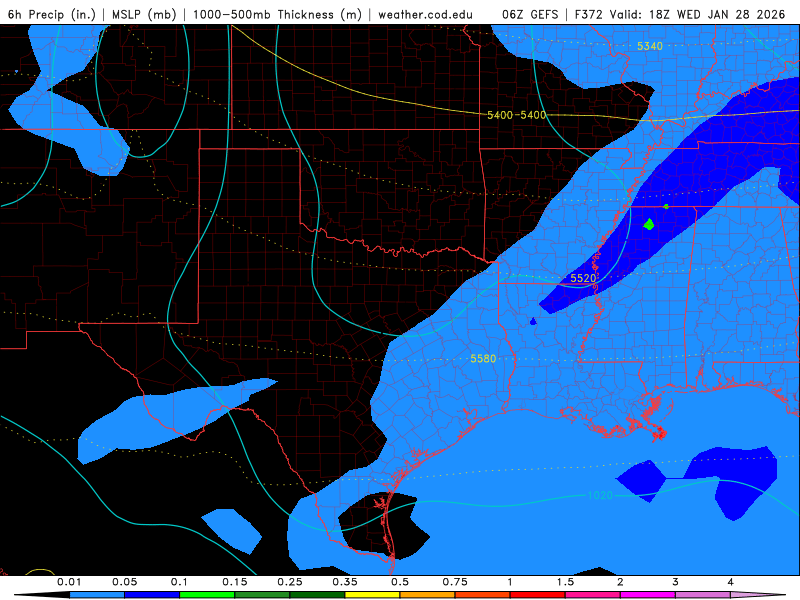
Task: Click the 0.75 legend value
Action: pyautogui.click(x=455, y=582)
